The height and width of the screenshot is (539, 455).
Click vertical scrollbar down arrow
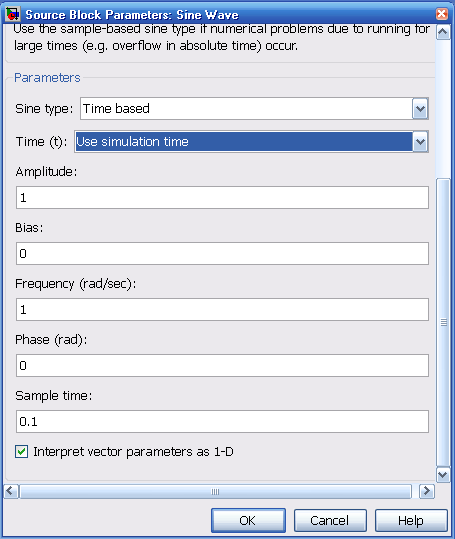[x=443, y=475]
